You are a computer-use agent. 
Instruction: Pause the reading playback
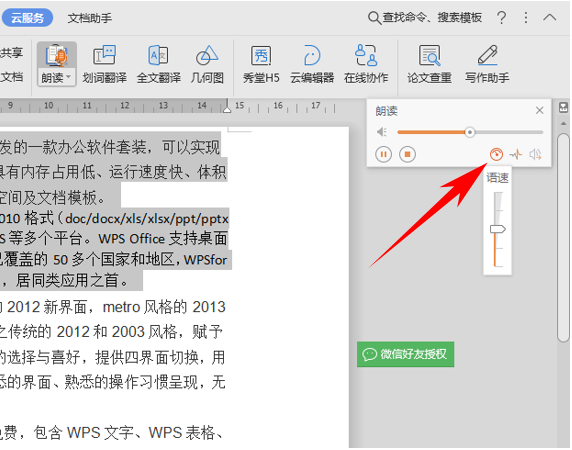tap(383, 154)
